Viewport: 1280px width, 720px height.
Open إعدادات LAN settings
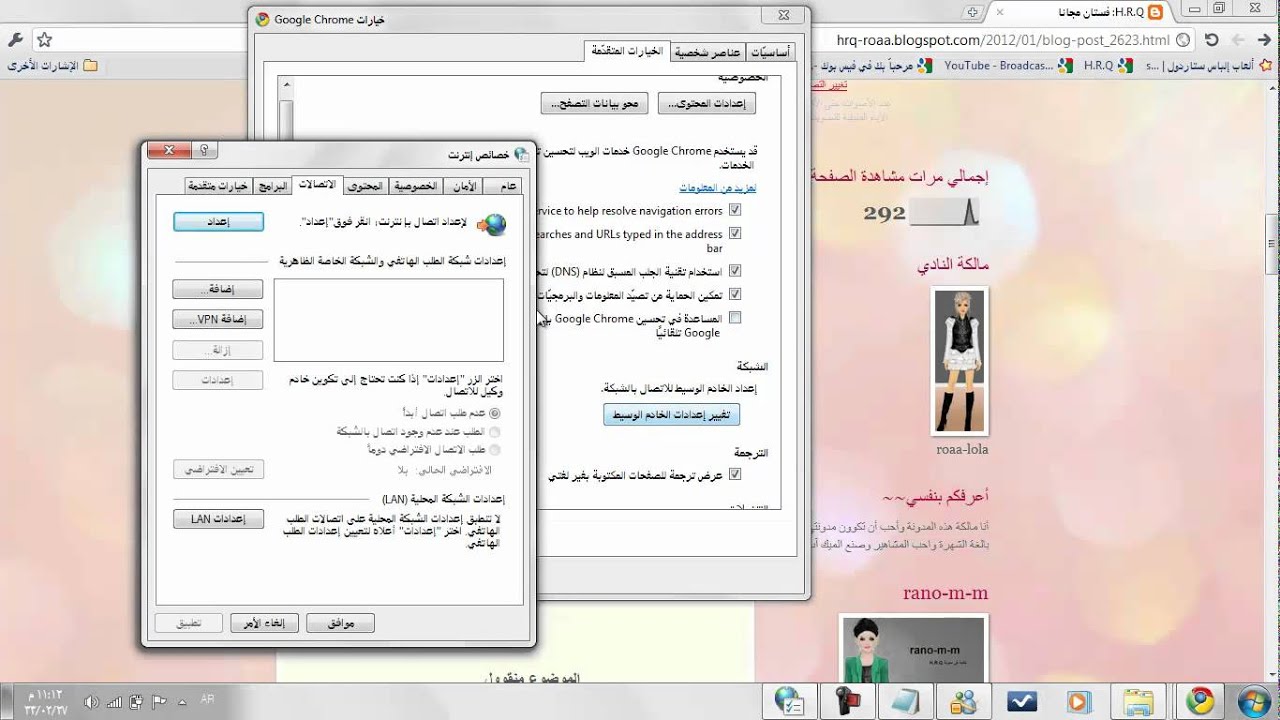[x=218, y=519]
